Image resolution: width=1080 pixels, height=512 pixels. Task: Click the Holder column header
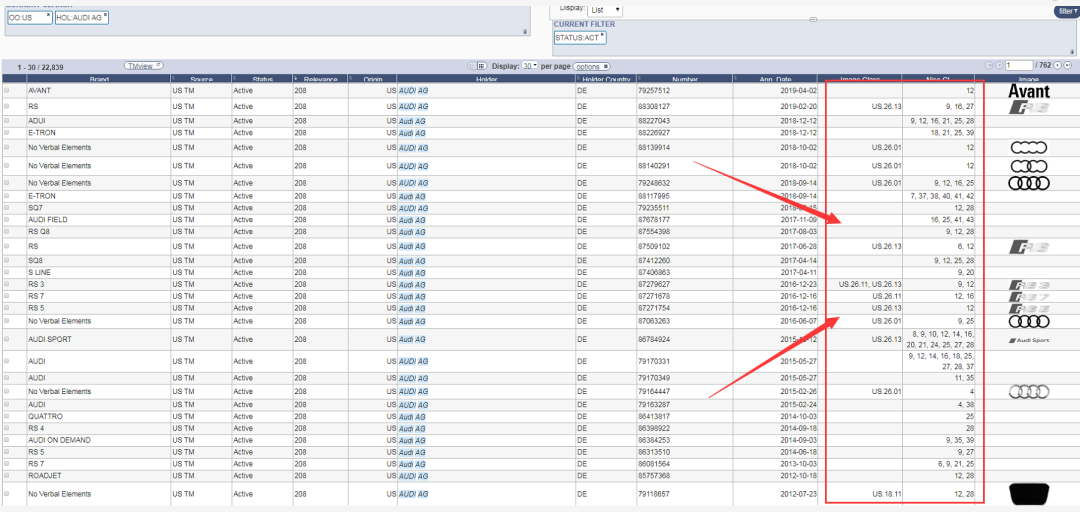coord(486,79)
